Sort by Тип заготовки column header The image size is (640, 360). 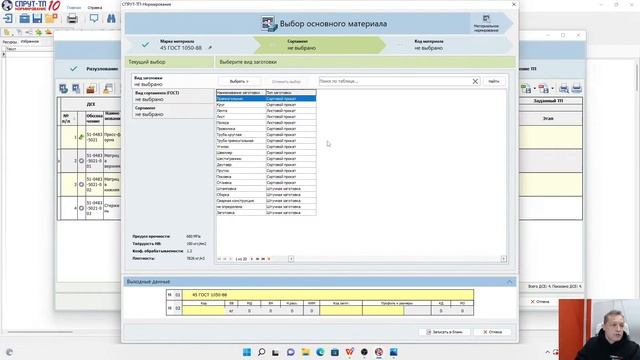(291, 93)
